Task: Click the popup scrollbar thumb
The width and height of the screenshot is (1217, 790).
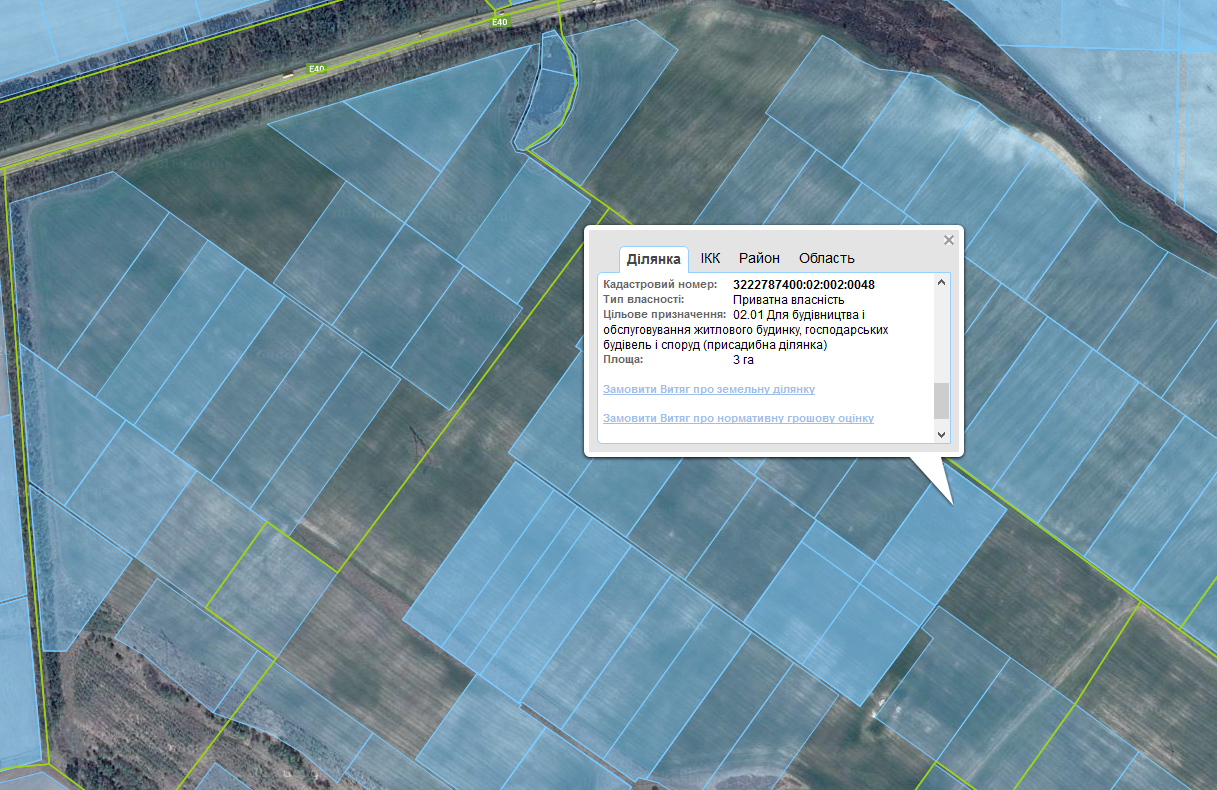Action: (940, 400)
